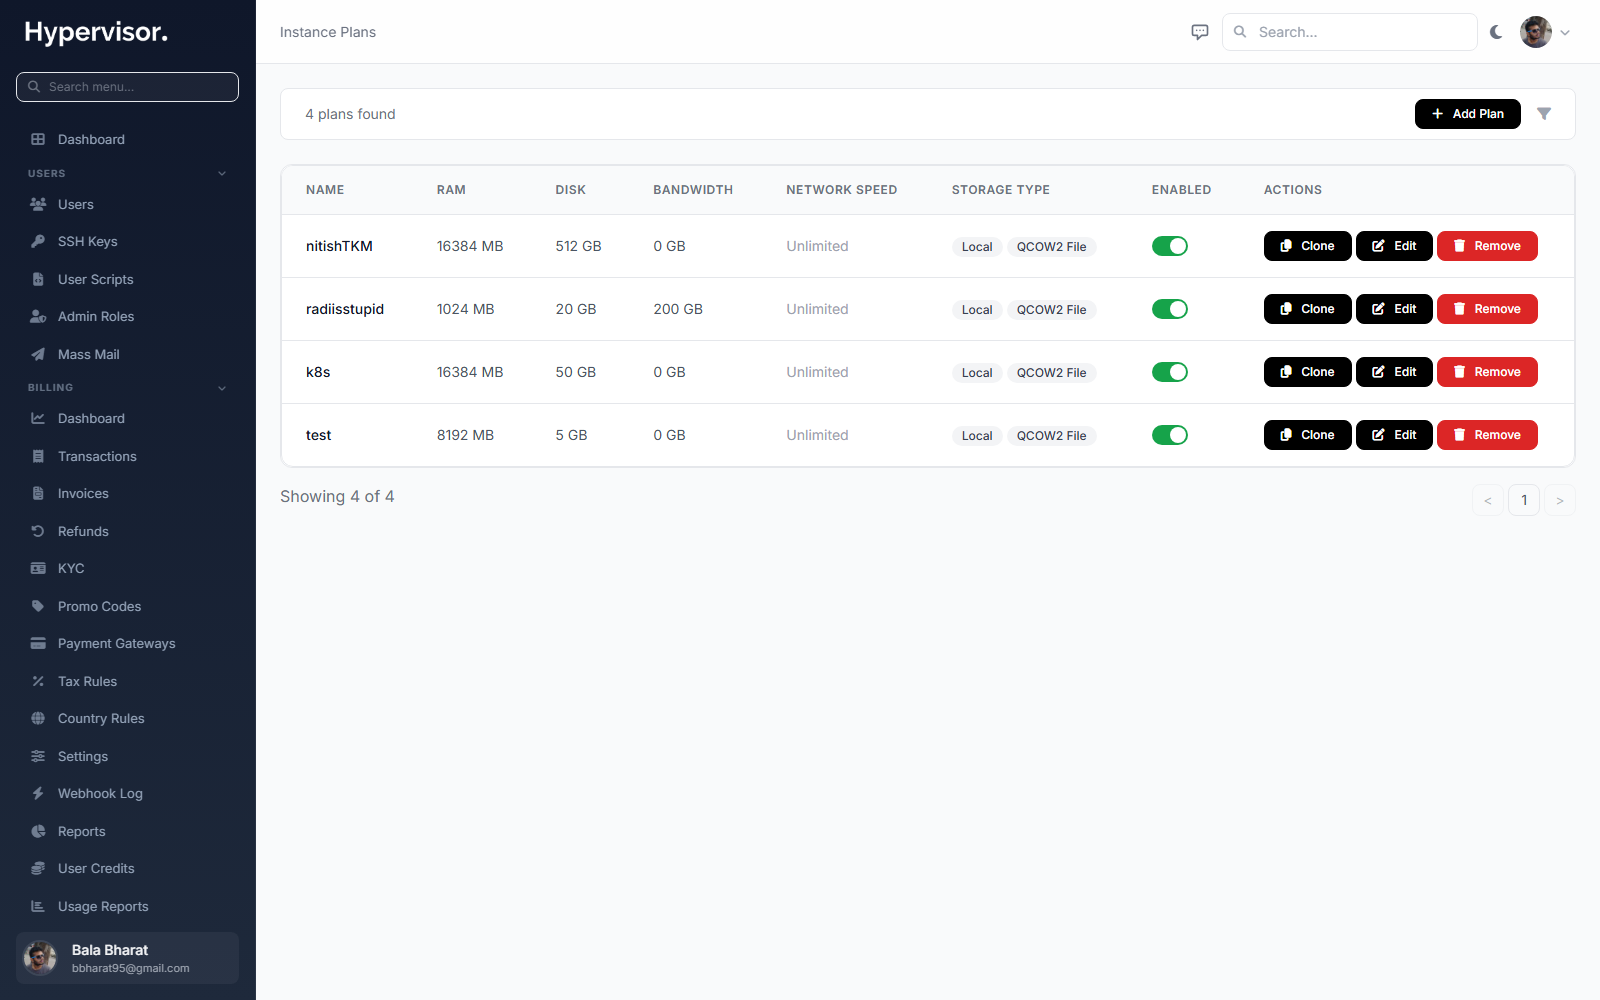This screenshot has height=1000, width=1600.
Task: Click the Usage Reports chart icon
Action: pyautogui.click(x=38, y=906)
